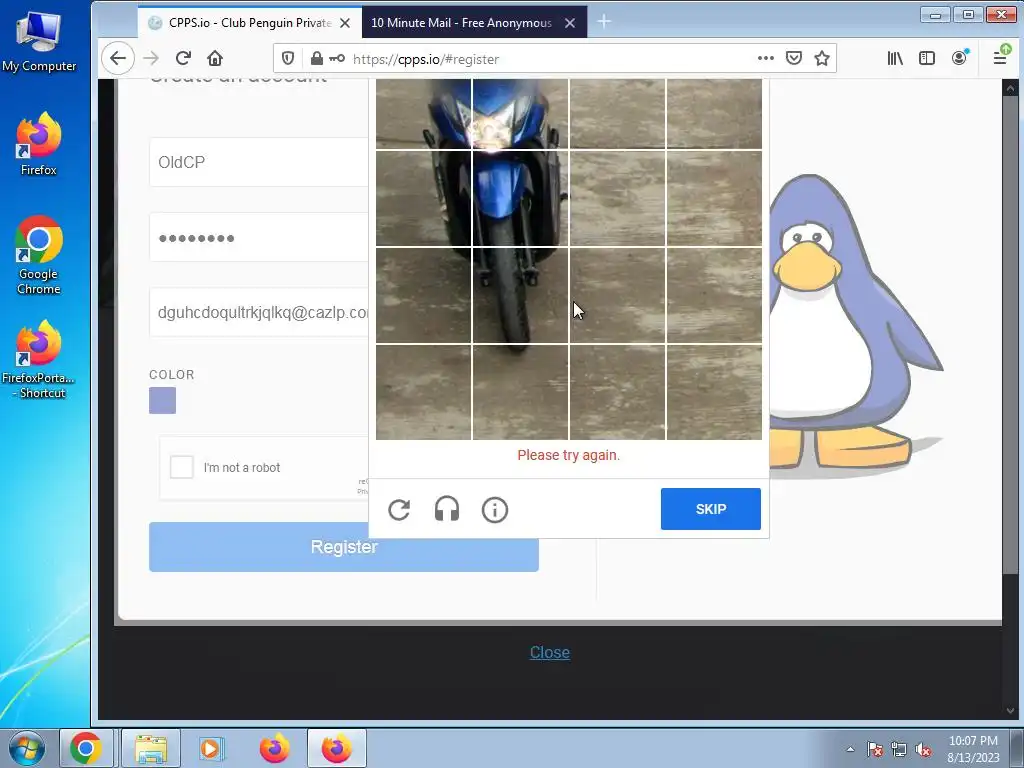Close the CPPS.io tab
The image size is (1024, 768).
[x=345, y=23]
